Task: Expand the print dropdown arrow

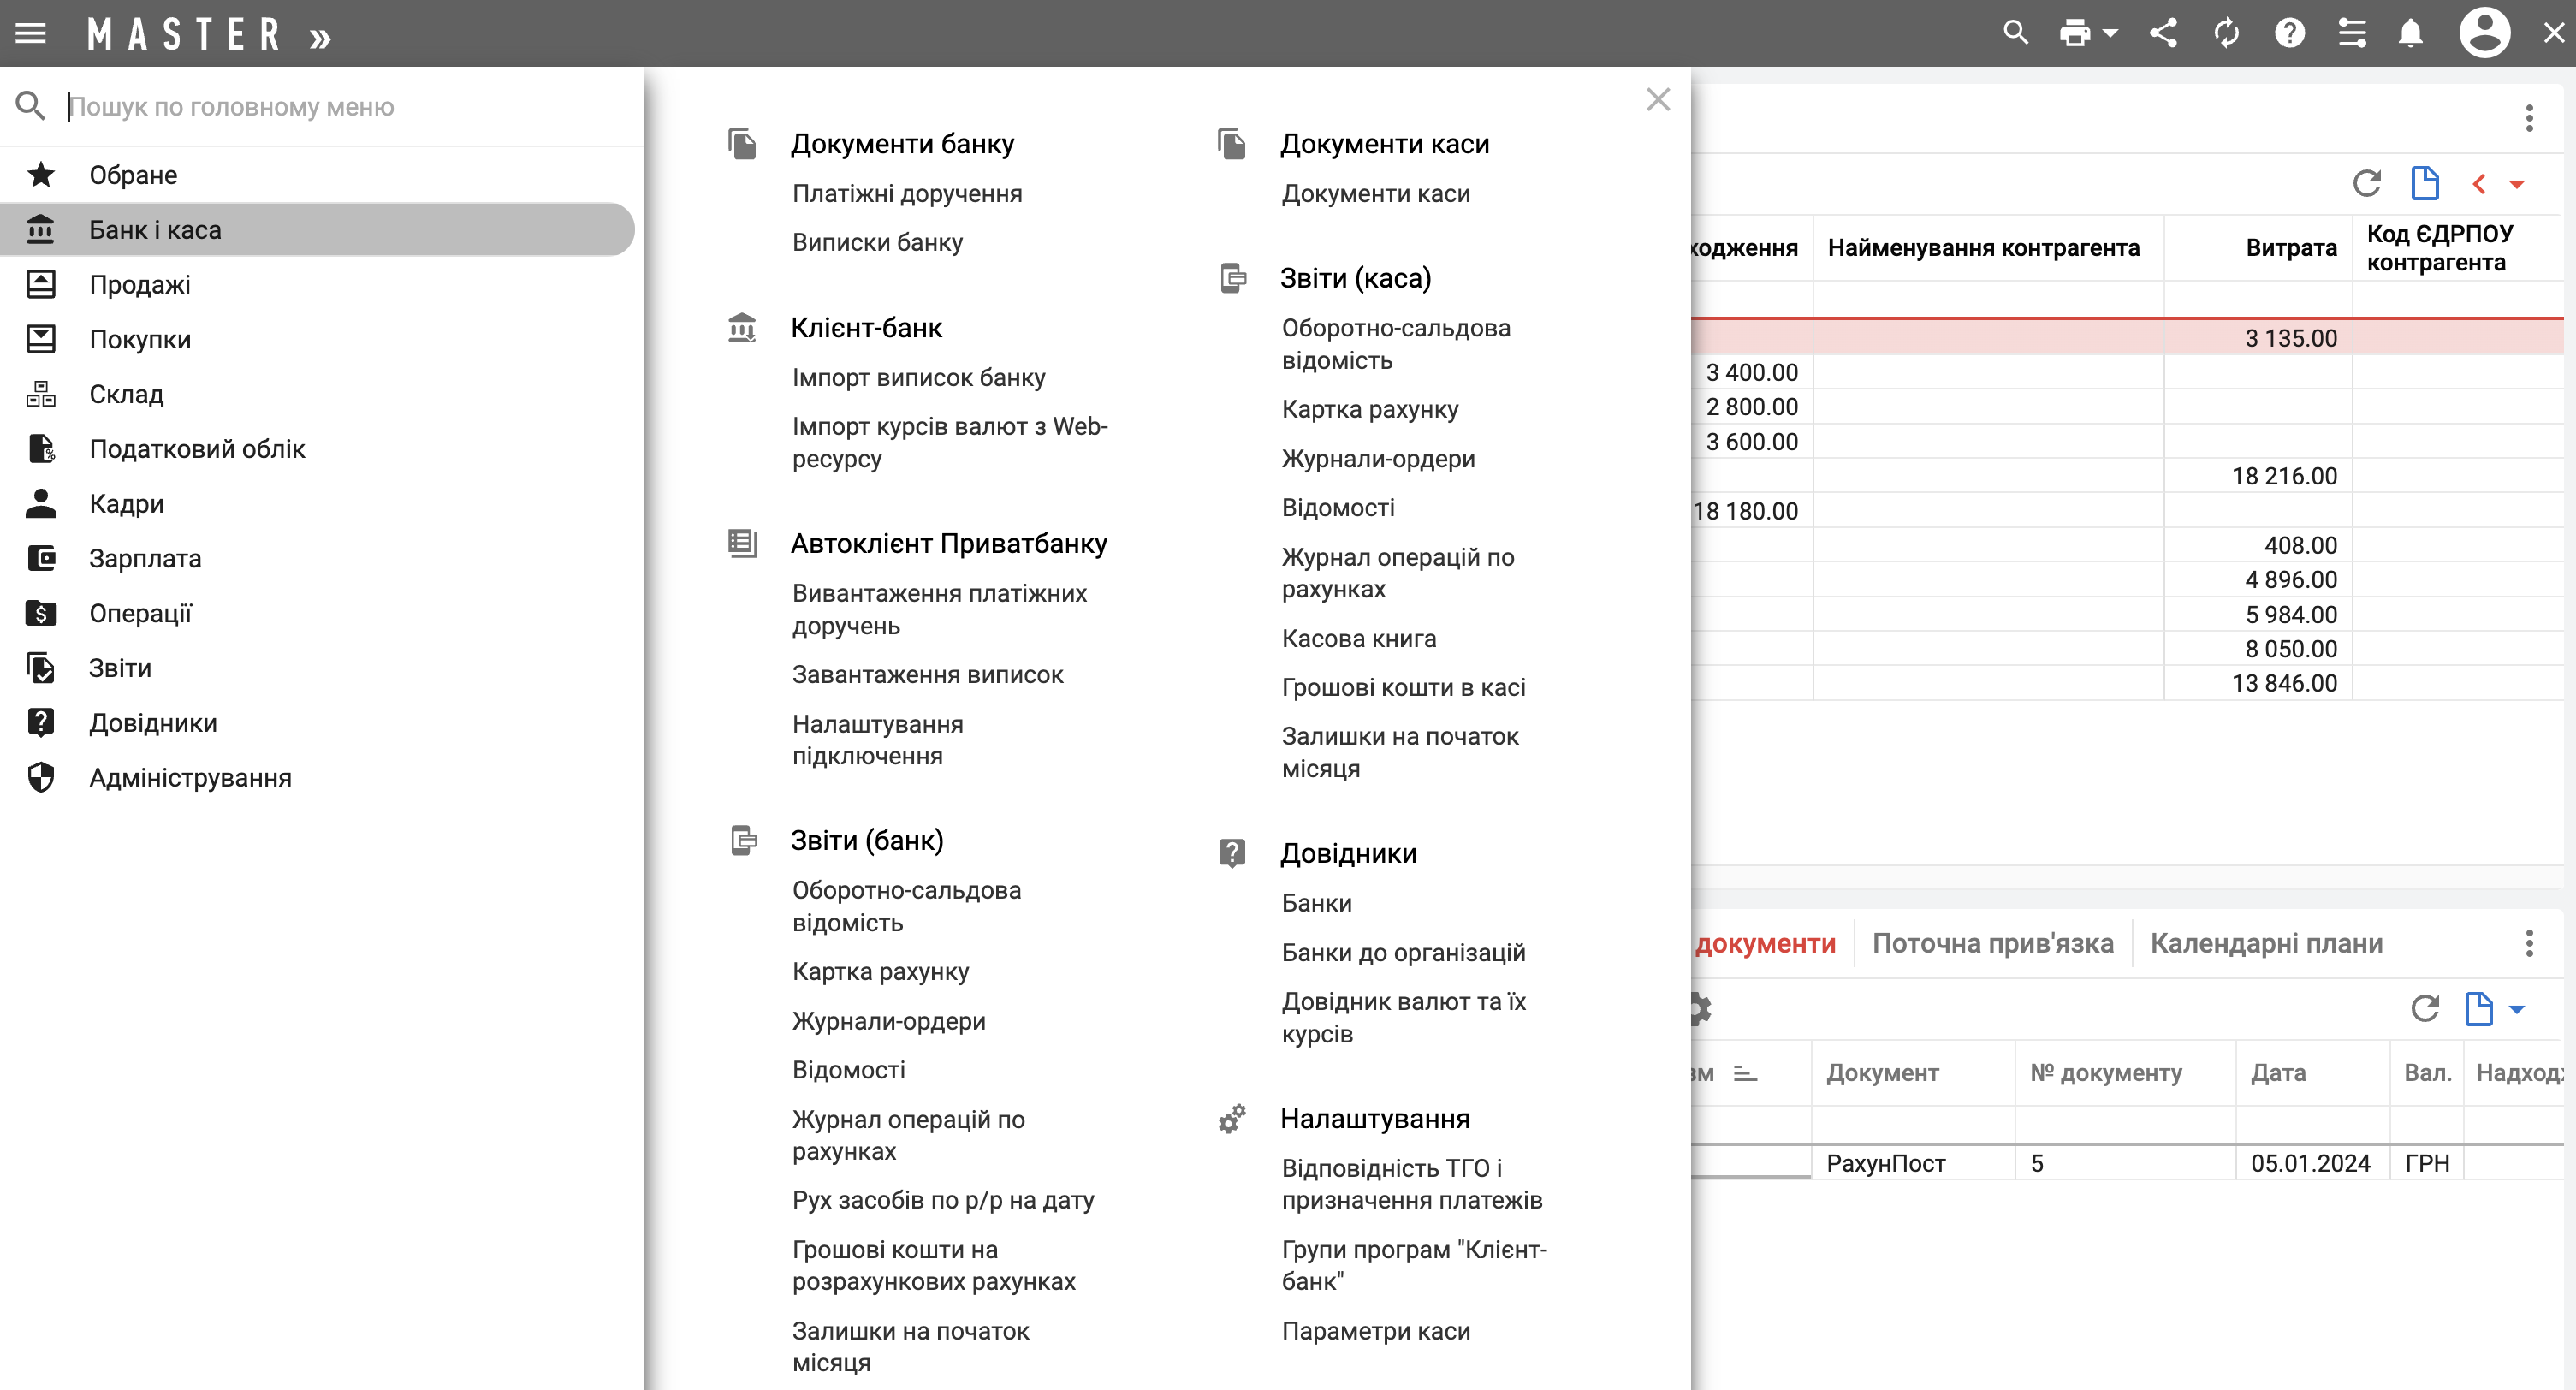Action: click(2111, 33)
